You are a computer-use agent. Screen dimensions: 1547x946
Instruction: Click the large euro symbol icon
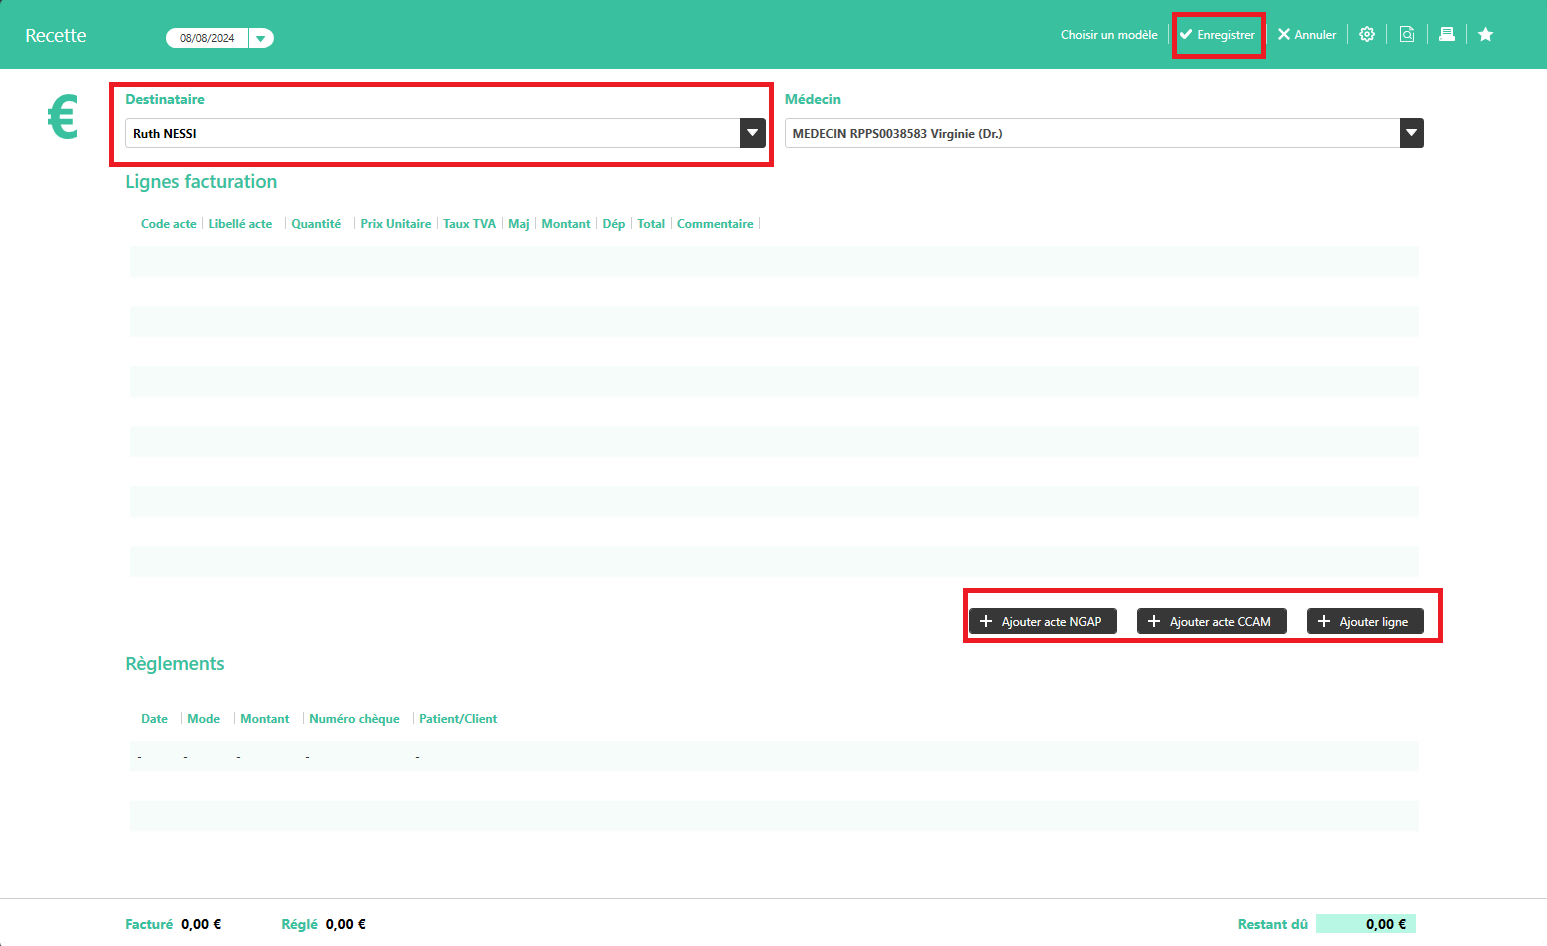[x=63, y=118]
